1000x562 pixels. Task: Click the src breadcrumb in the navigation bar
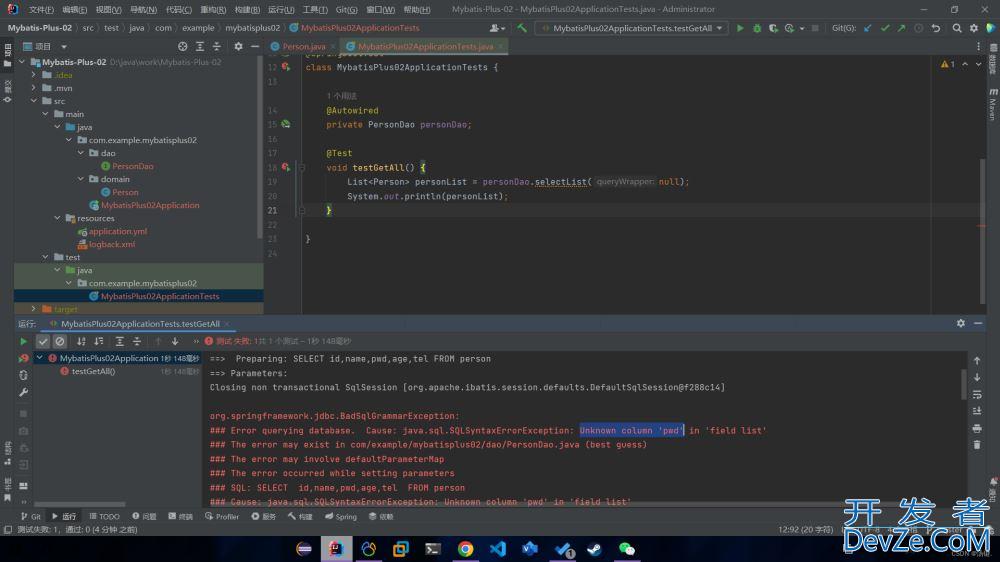point(88,28)
